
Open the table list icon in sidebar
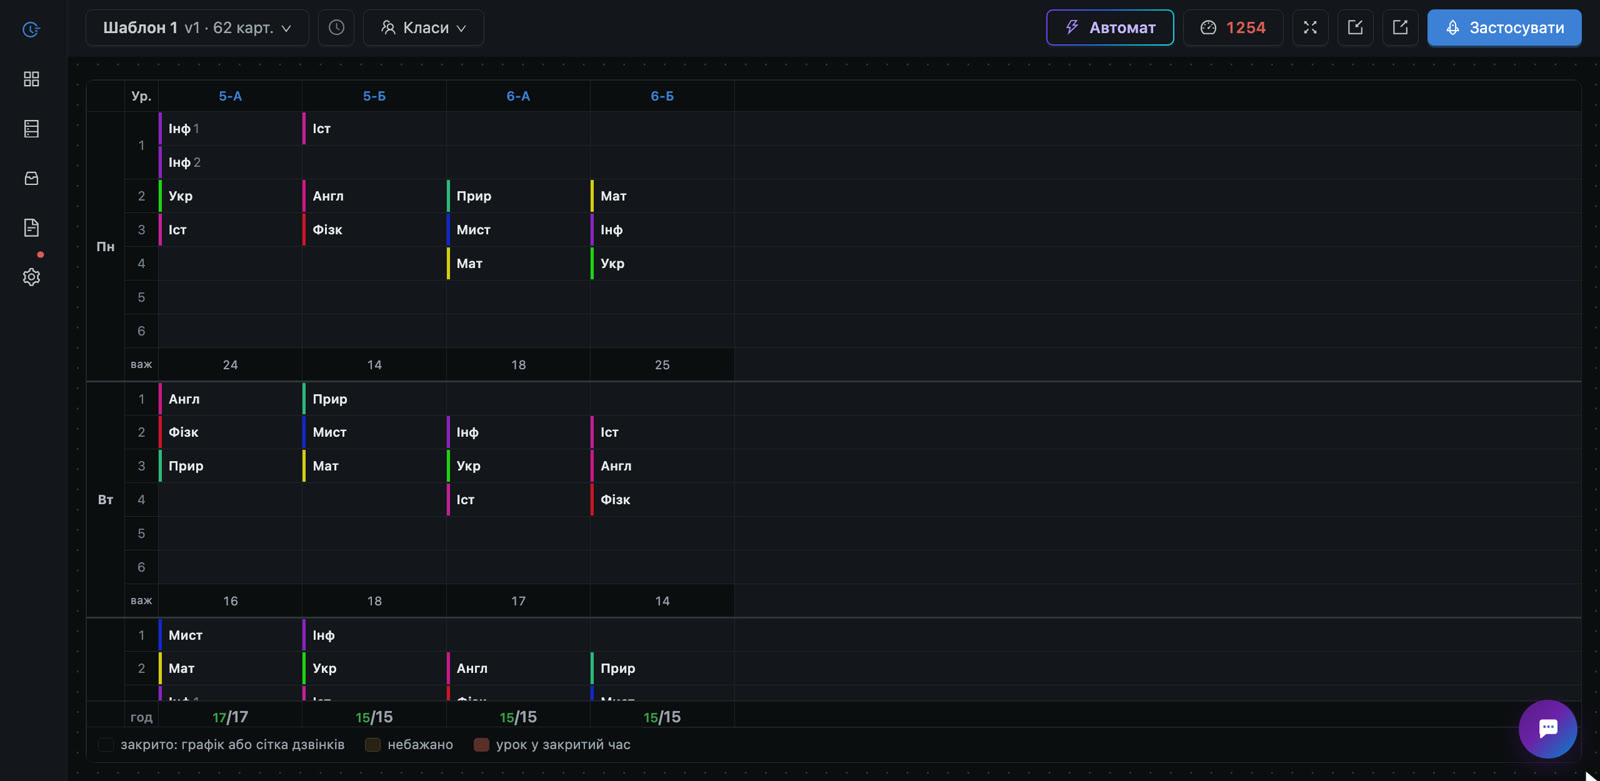(x=31, y=128)
